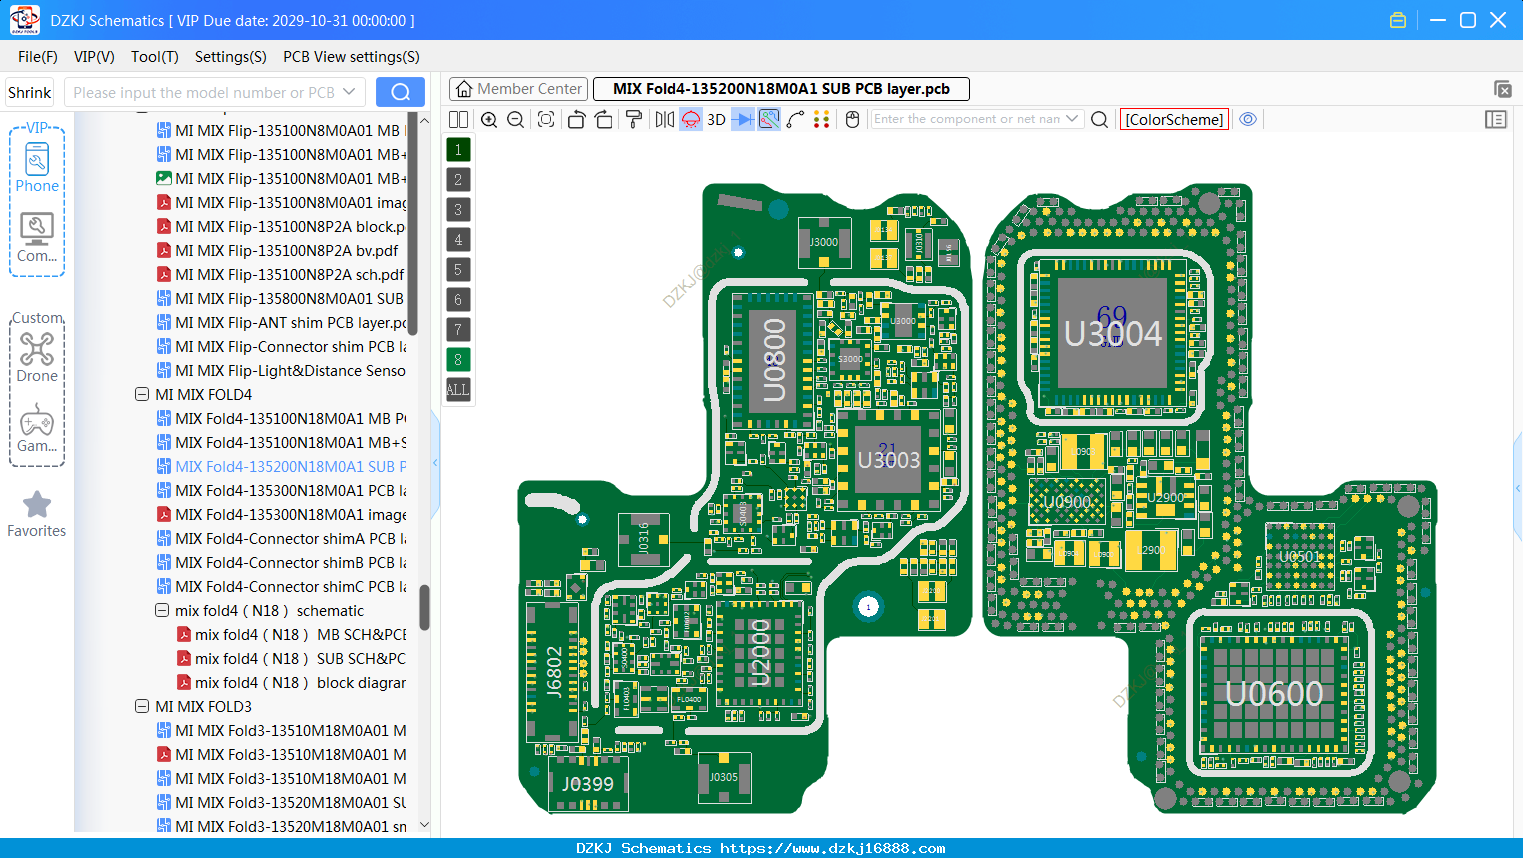The width and height of the screenshot is (1523, 858).
Task: Show PCB layer 4
Action: tap(458, 240)
